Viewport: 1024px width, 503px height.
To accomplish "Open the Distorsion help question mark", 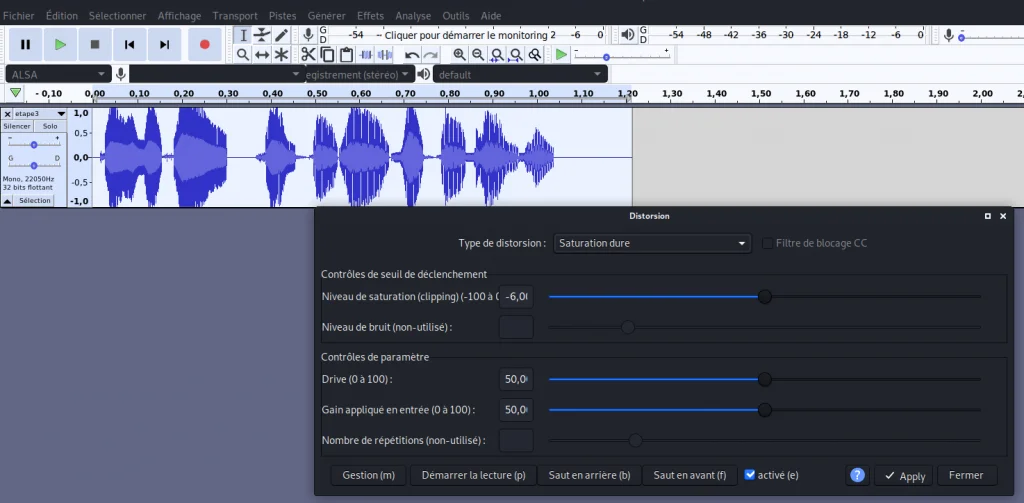I will point(857,476).
